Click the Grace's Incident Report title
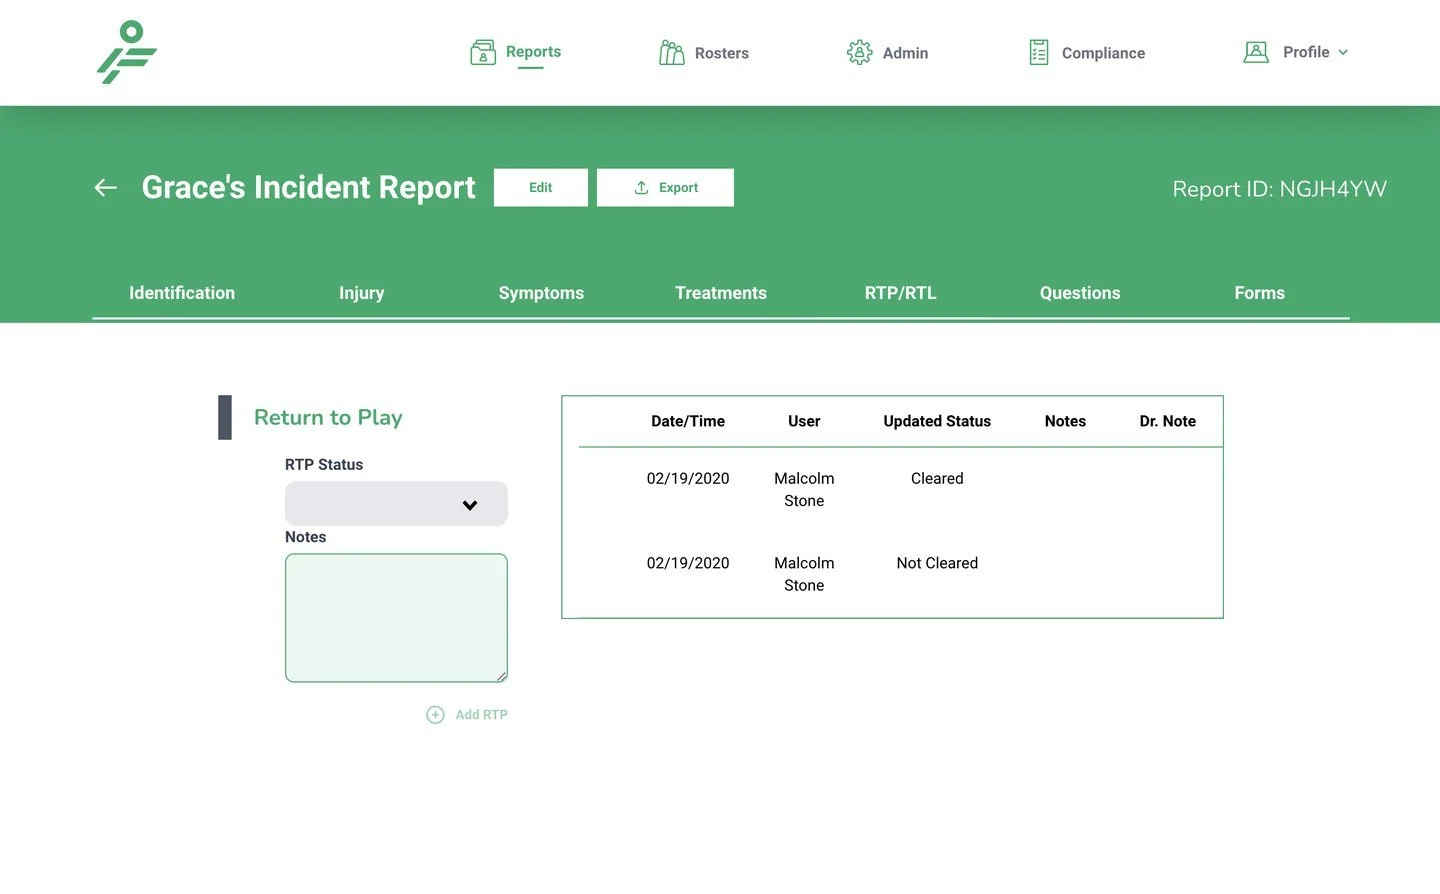The width and height of the screenshot is (1440, 894). (x=308, y=187)
